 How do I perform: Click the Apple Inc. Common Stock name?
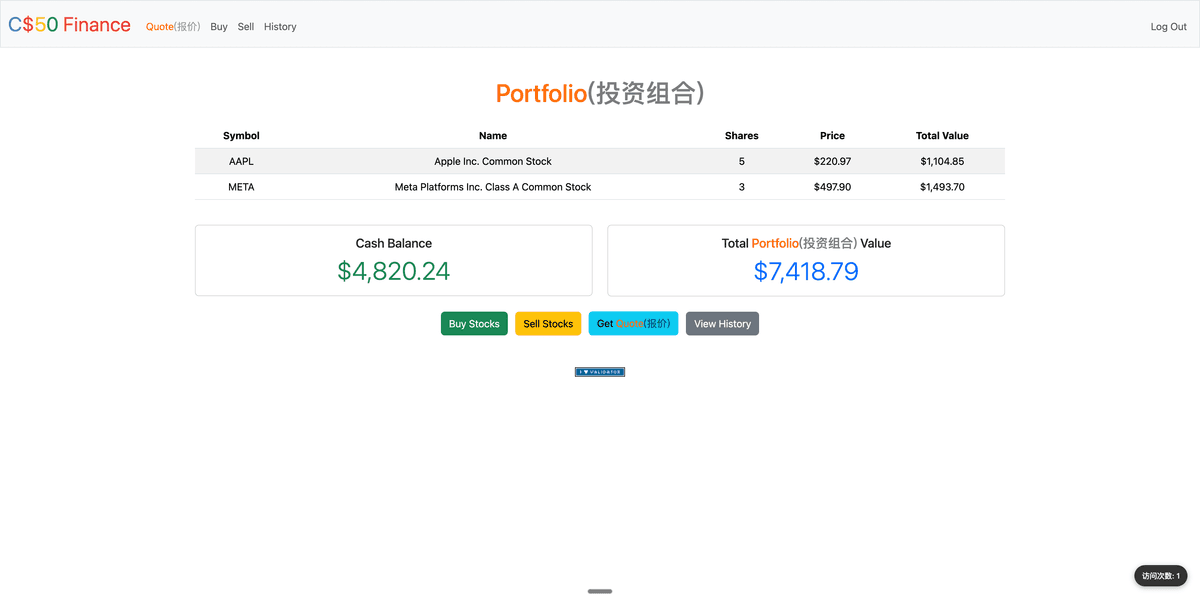pyautogui.click(x=493, y=161)
